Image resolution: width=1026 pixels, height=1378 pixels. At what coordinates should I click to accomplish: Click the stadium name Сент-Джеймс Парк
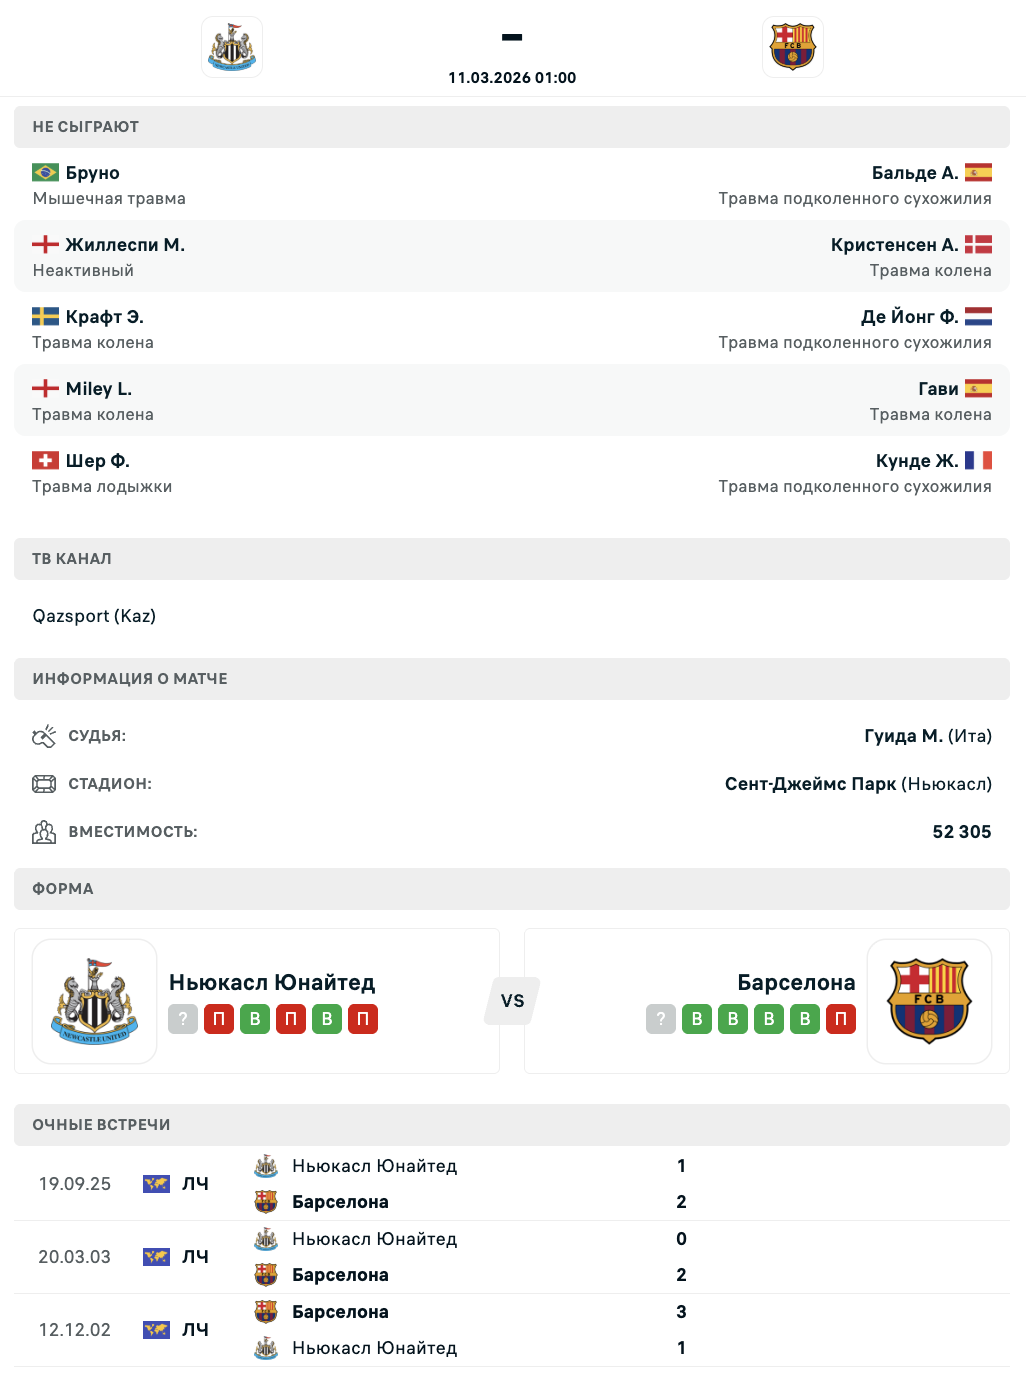click(x=810, y=784)
